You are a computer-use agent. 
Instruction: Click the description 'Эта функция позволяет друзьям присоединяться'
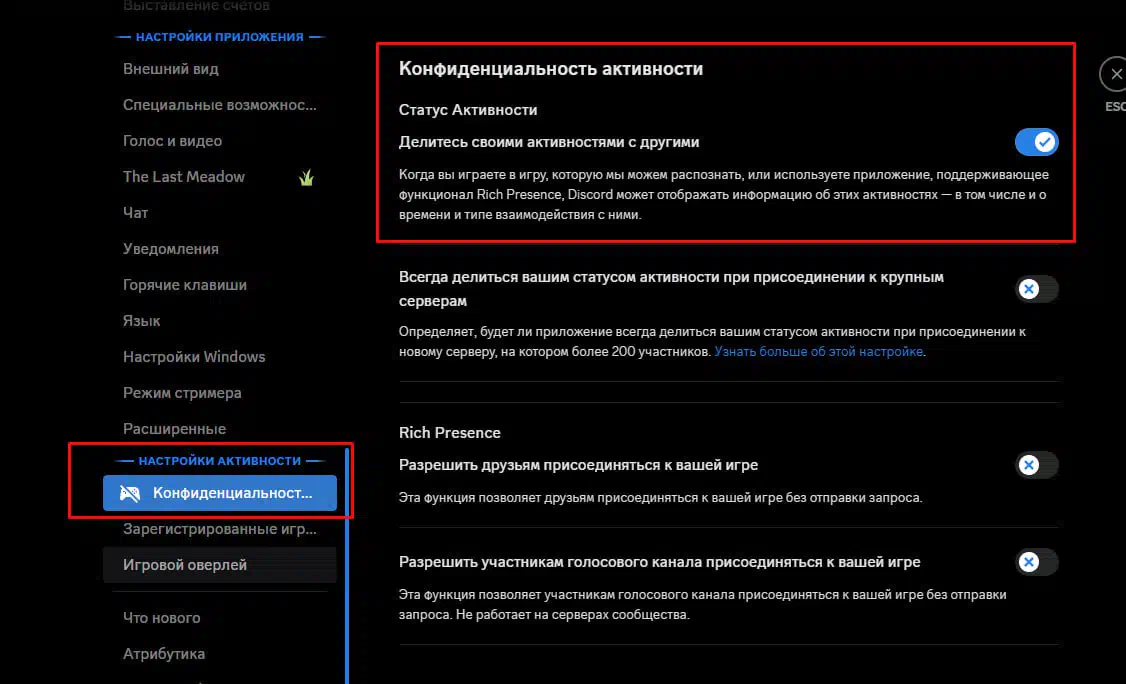(x=661, y=497)
